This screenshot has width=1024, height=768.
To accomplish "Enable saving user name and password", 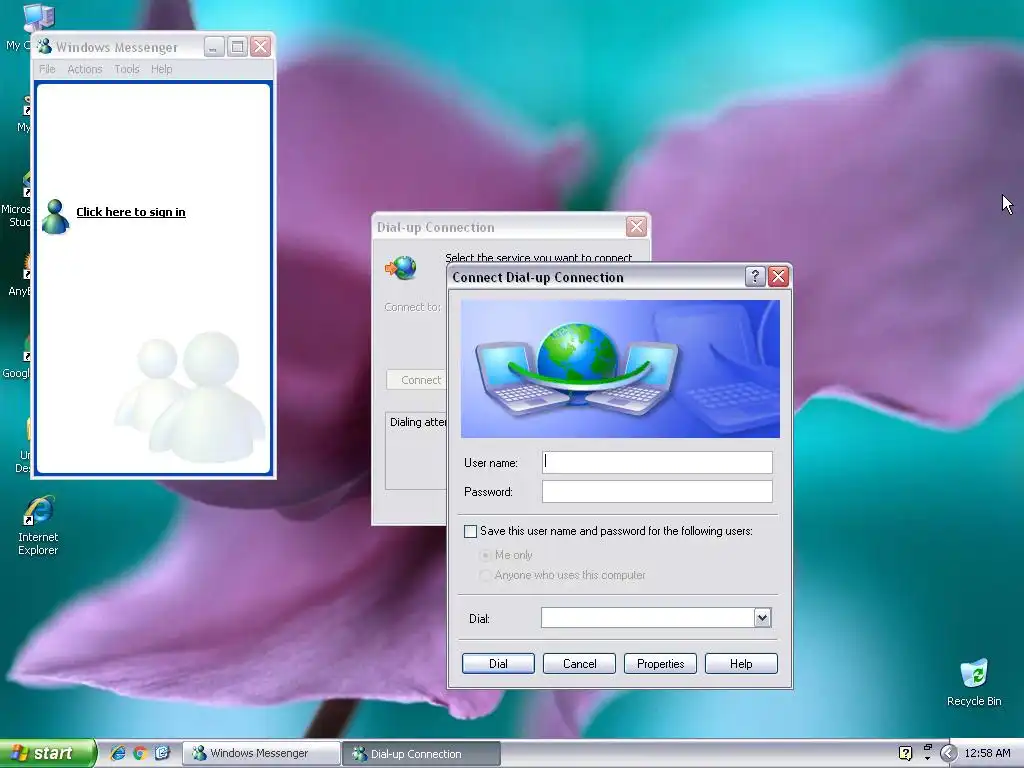I will [470, 531].
